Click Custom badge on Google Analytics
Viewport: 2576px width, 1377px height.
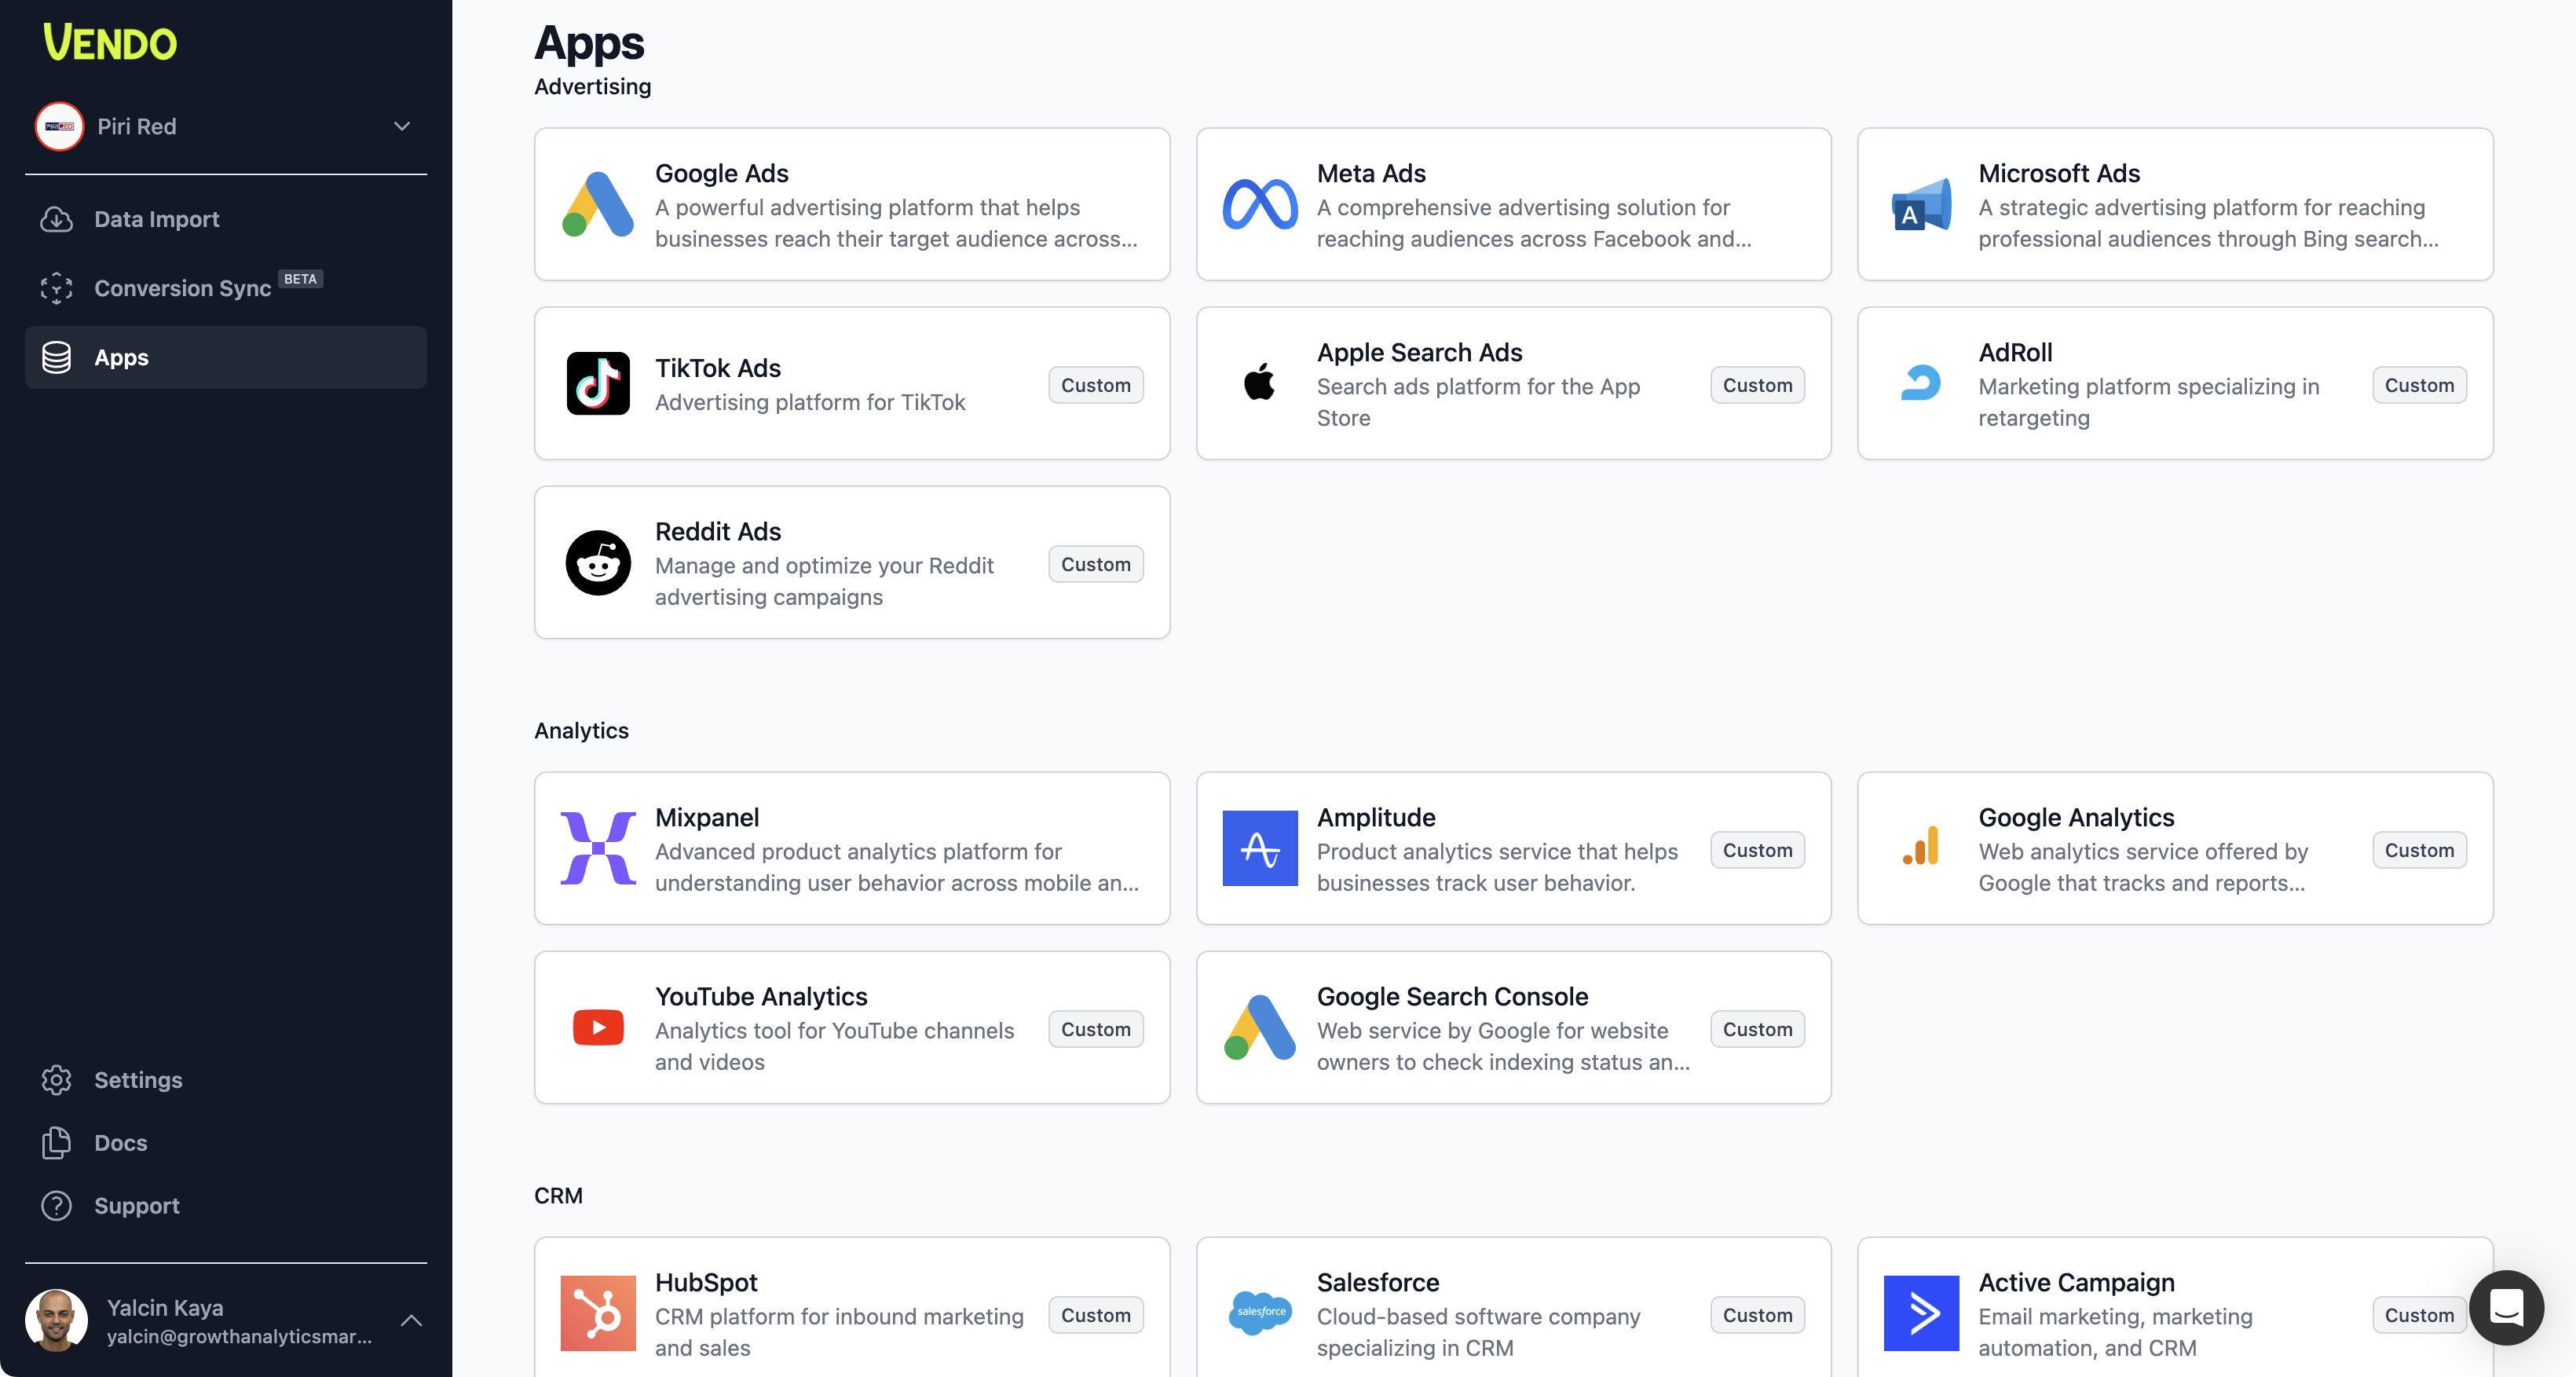(x=2418, y=850)
